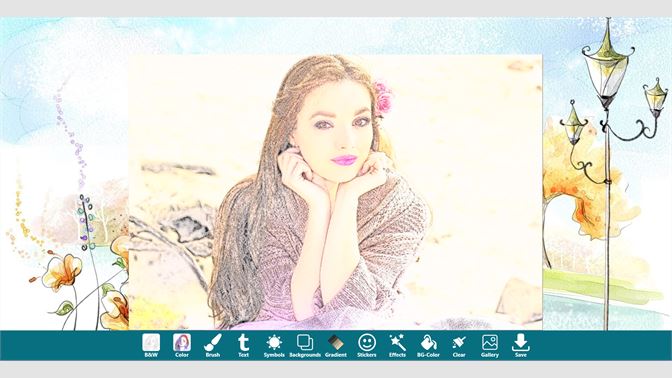Select the Brush tool
This screenshot has width=672, height=378.
[x=213, y=345]
